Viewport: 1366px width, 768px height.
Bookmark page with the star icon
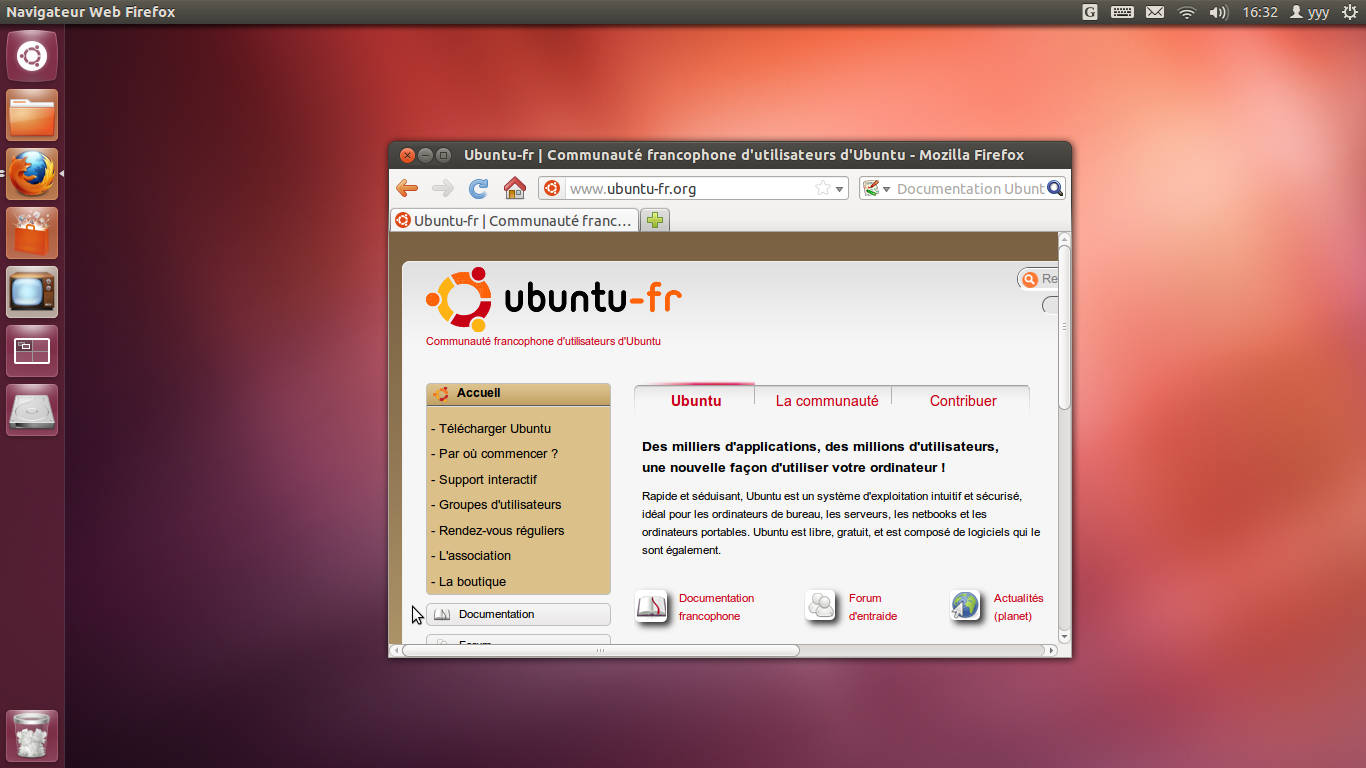coord(823,188)
